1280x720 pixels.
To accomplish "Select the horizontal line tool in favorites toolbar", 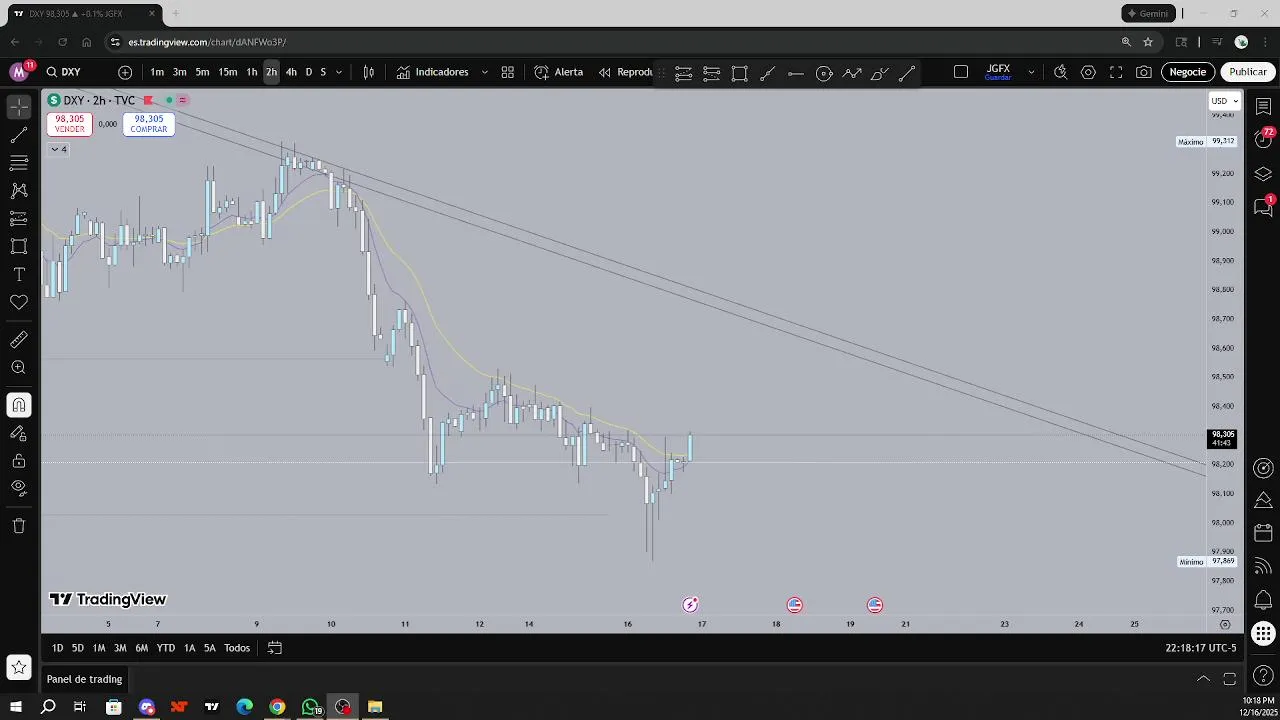I will [x=796, y=73].
